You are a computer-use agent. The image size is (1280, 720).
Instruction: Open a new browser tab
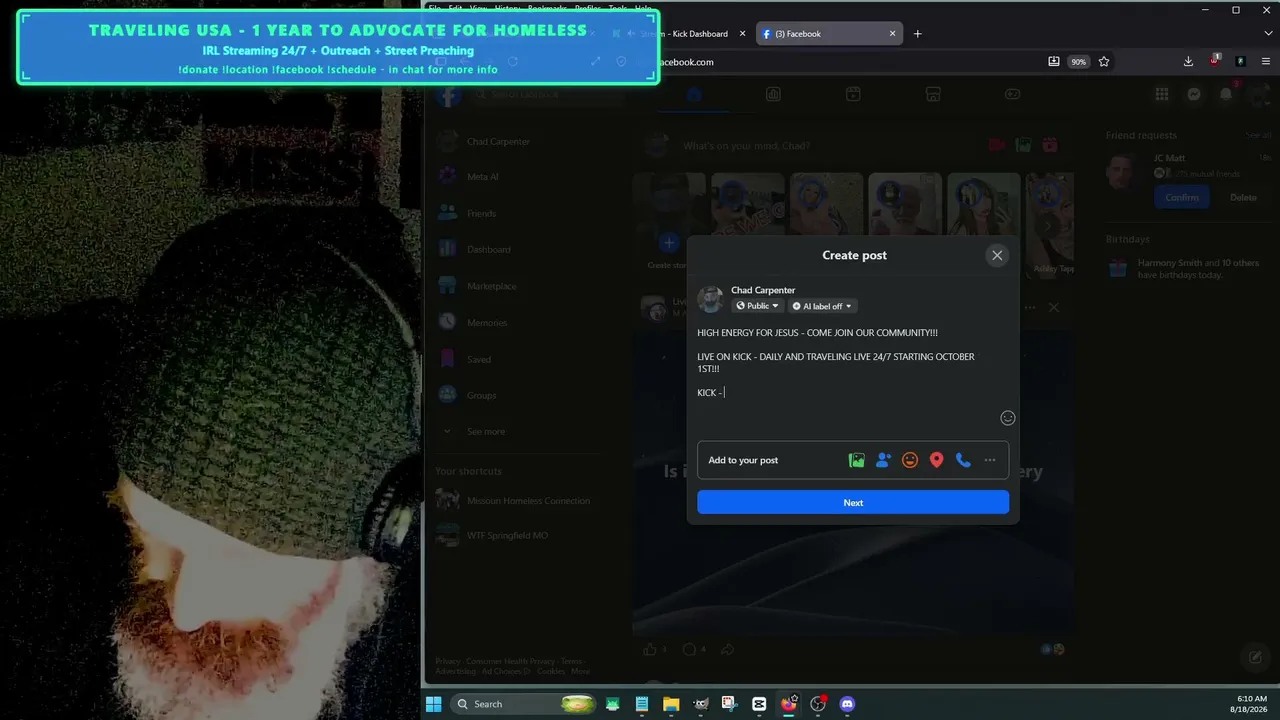[918, 34]
